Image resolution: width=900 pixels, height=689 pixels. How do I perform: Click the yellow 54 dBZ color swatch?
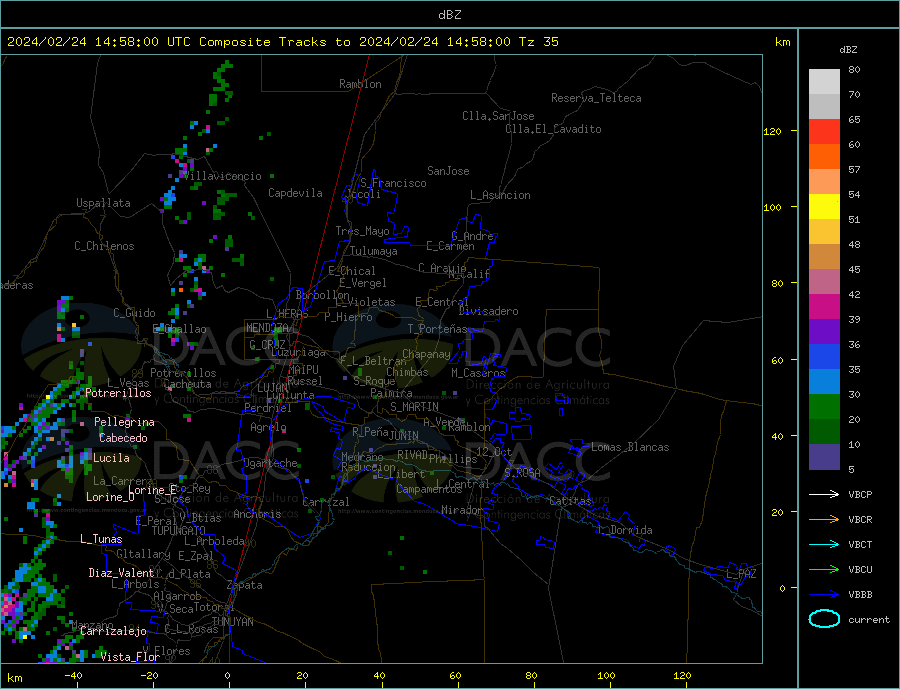[x=824, y=207]
